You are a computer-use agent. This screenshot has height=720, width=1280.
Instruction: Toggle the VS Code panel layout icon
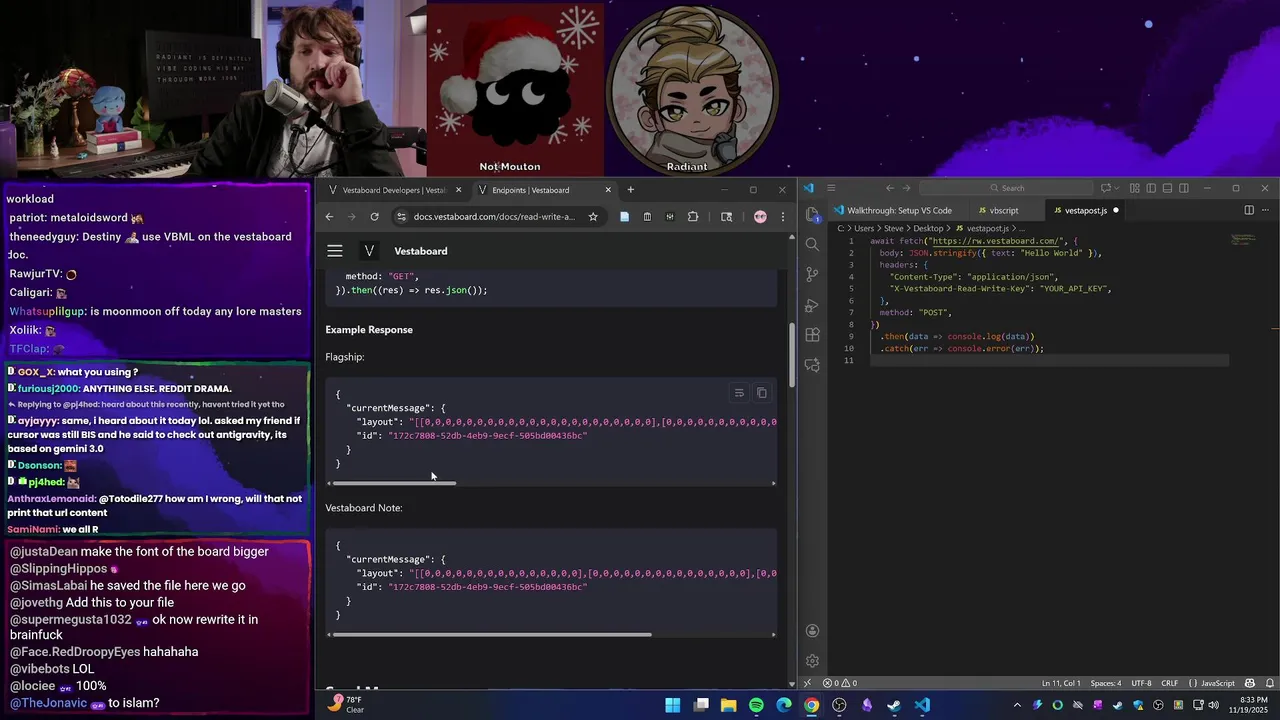click(1167, 188)
